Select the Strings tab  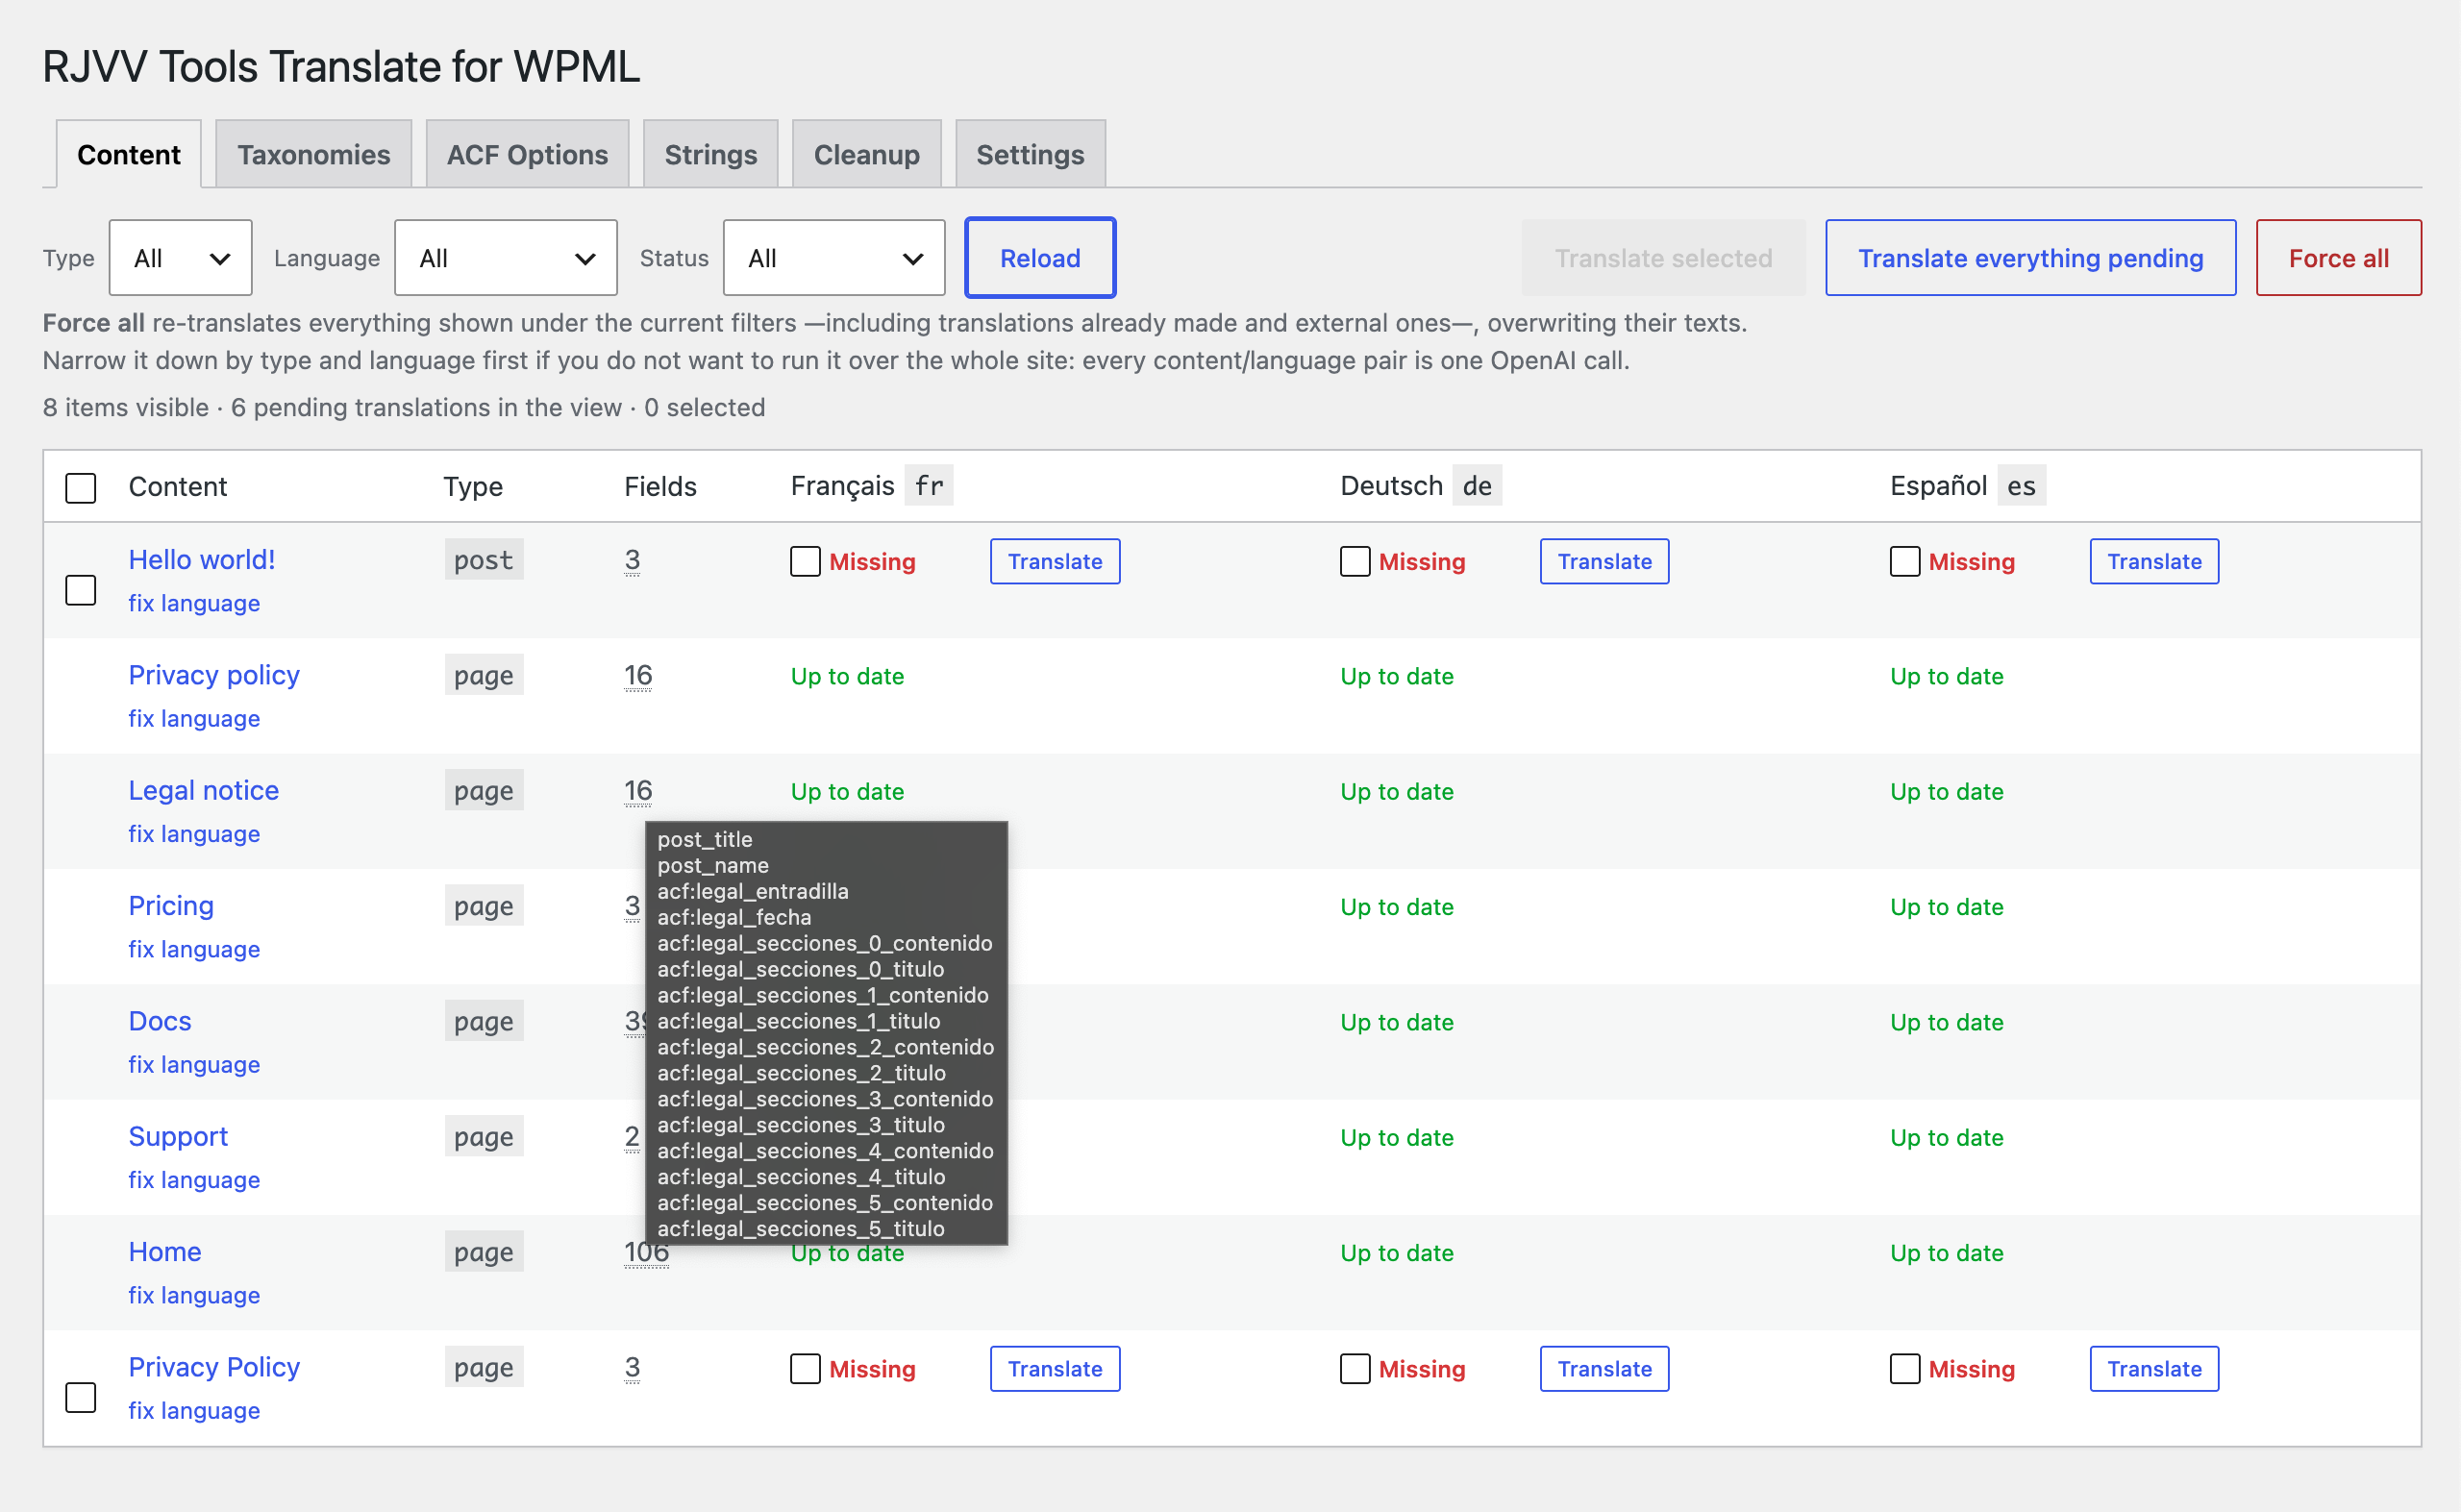coord(710,154)
